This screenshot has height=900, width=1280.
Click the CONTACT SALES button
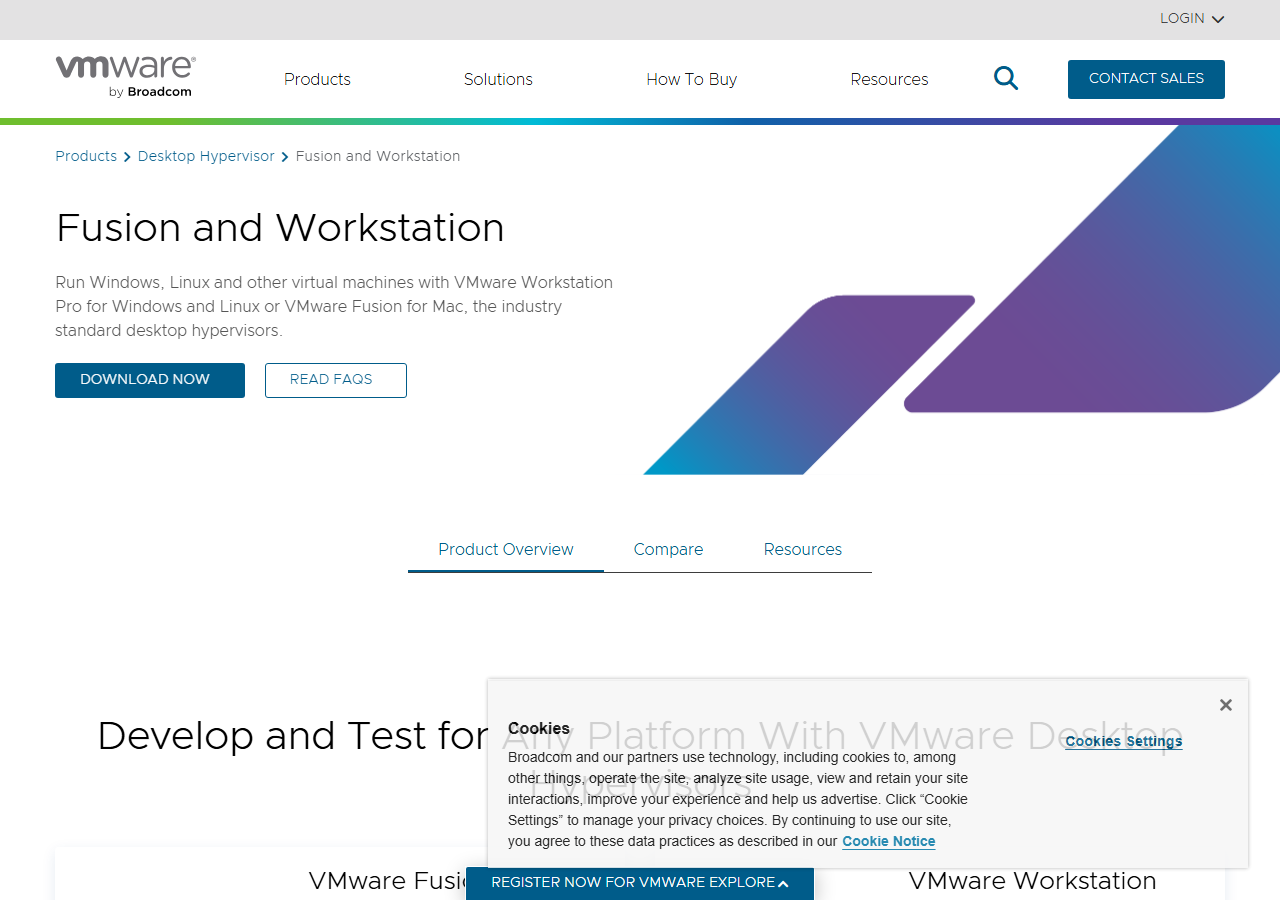point(1146,79)
